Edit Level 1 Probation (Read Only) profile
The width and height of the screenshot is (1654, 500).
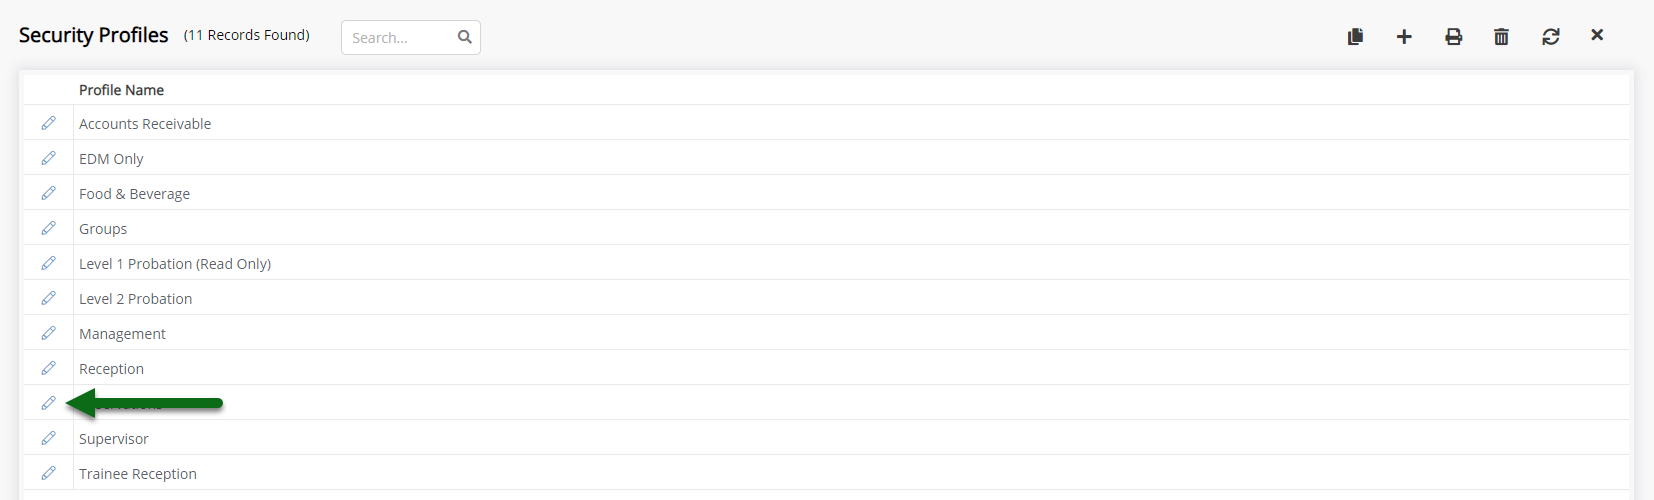(x=48, y=263)
